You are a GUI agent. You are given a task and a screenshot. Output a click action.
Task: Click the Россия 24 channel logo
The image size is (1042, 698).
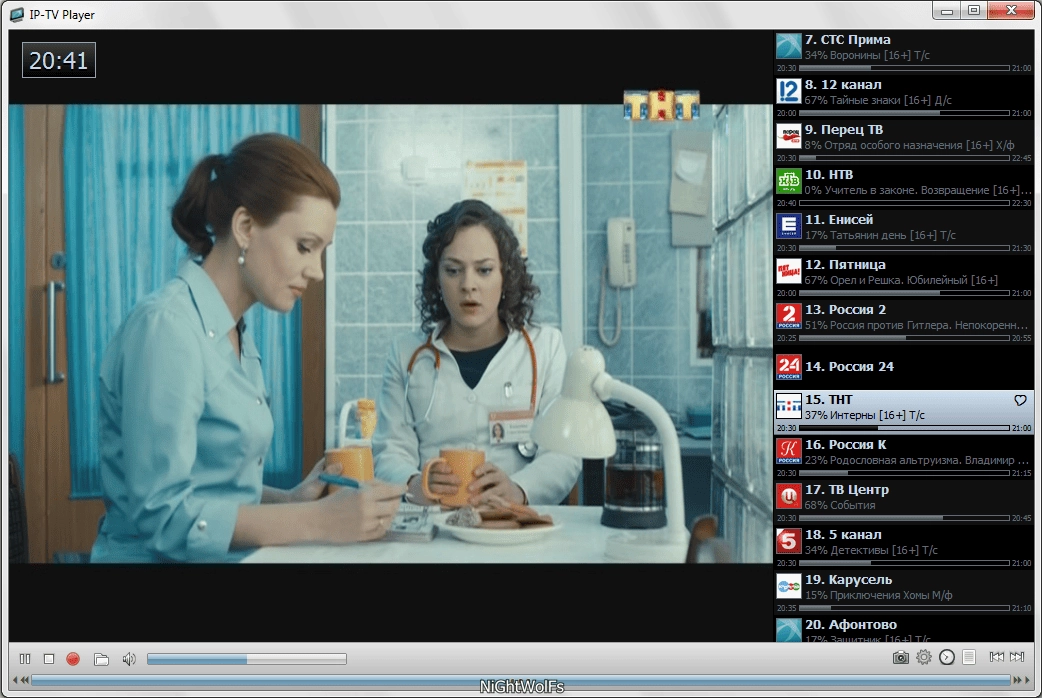(x=789, y=367)
